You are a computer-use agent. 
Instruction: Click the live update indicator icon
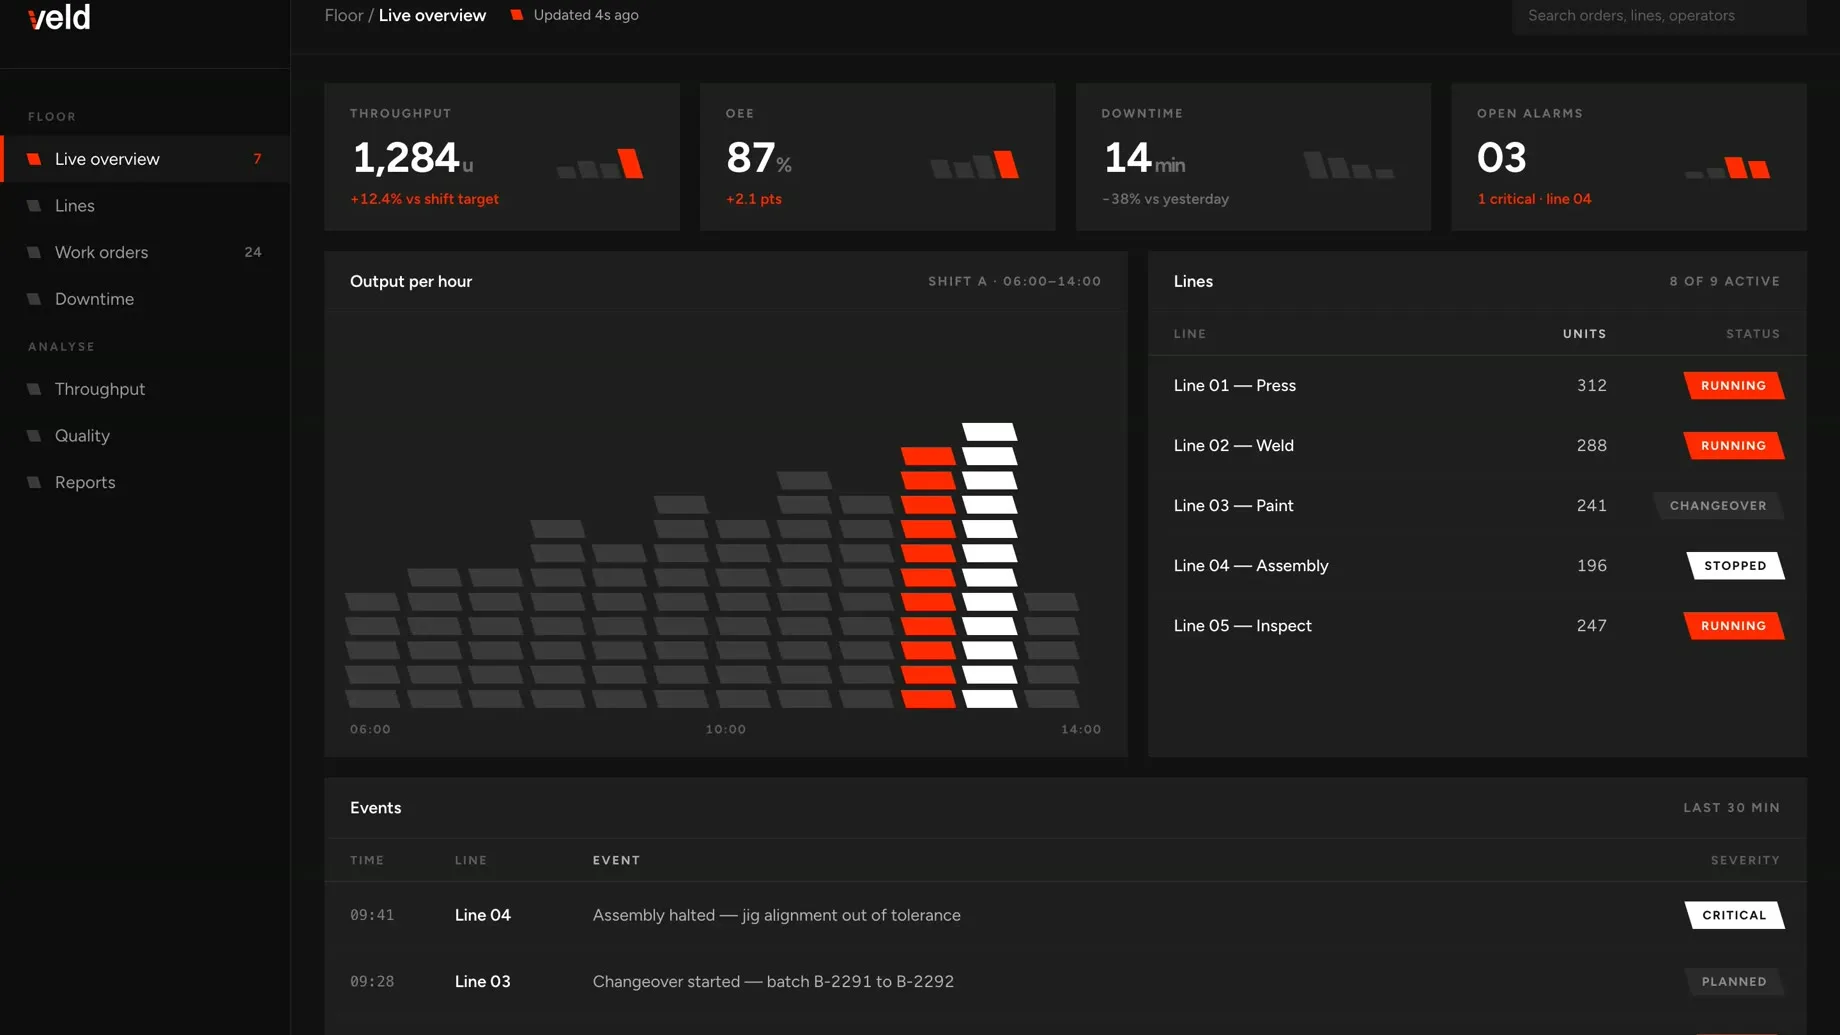tap(517, 15)
